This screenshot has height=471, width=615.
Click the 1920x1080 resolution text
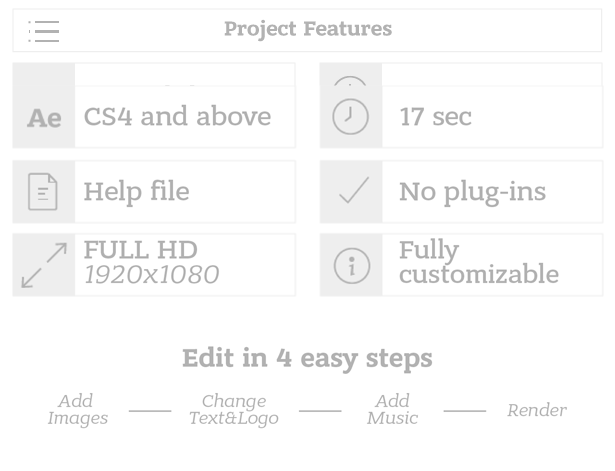point(151,275)
